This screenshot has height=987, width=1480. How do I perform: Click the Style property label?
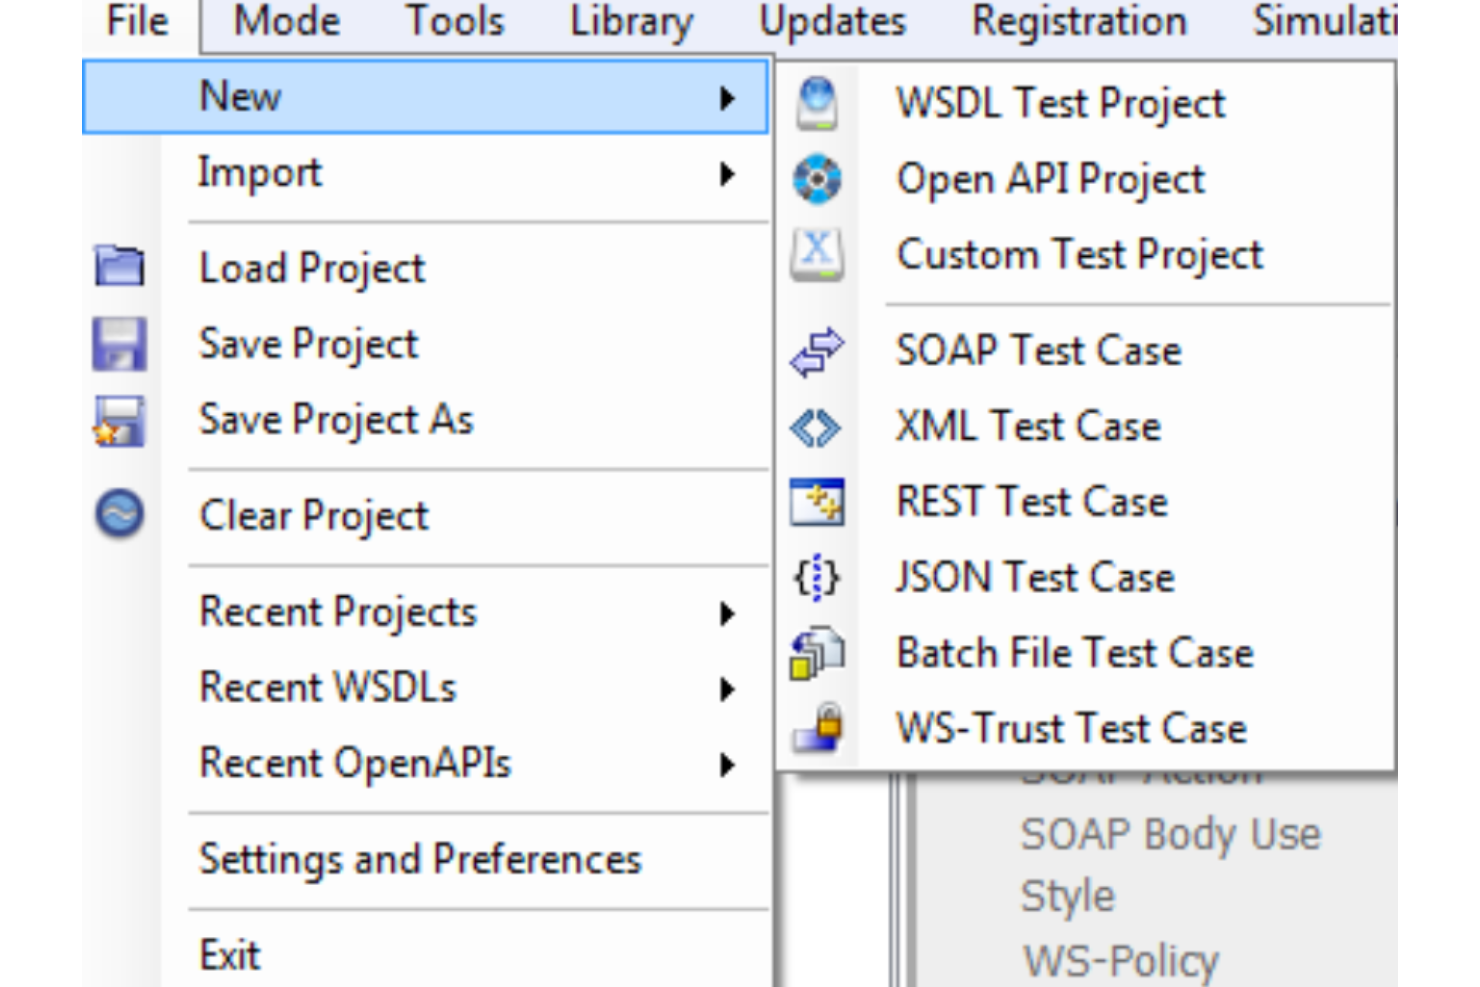point(1067,897)
